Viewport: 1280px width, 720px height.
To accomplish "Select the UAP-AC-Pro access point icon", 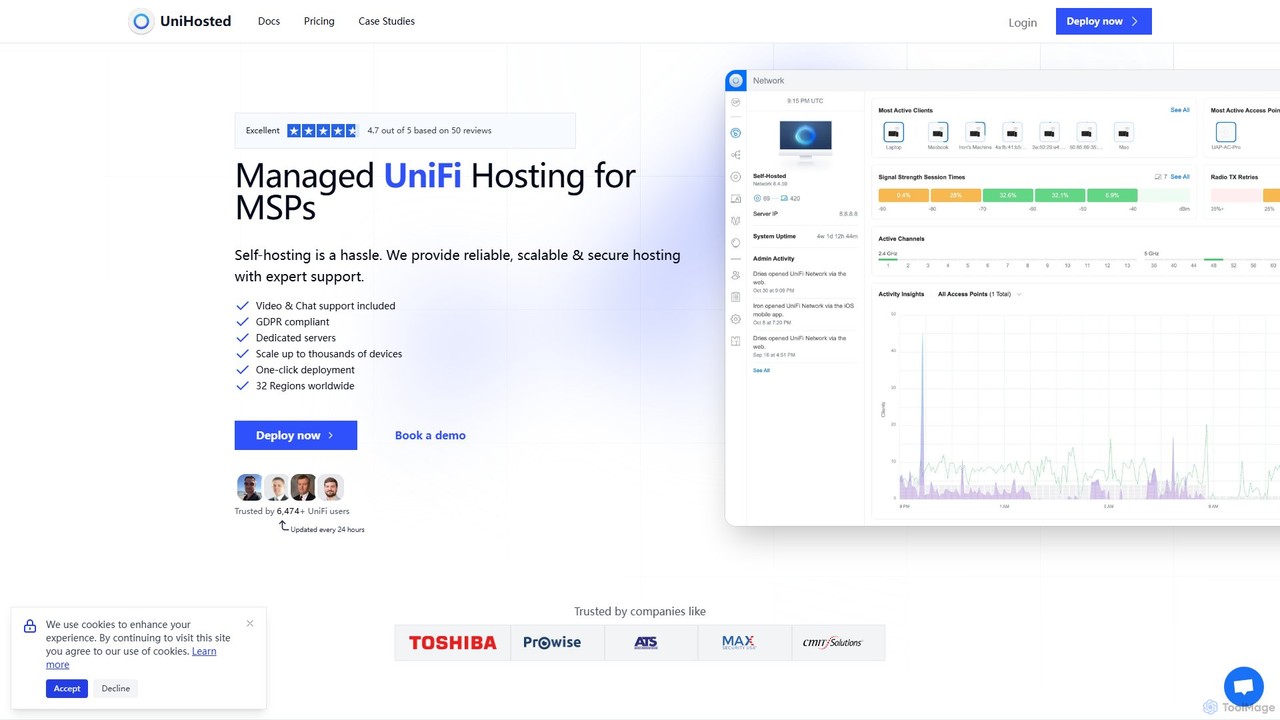I will coord(1226,132).
